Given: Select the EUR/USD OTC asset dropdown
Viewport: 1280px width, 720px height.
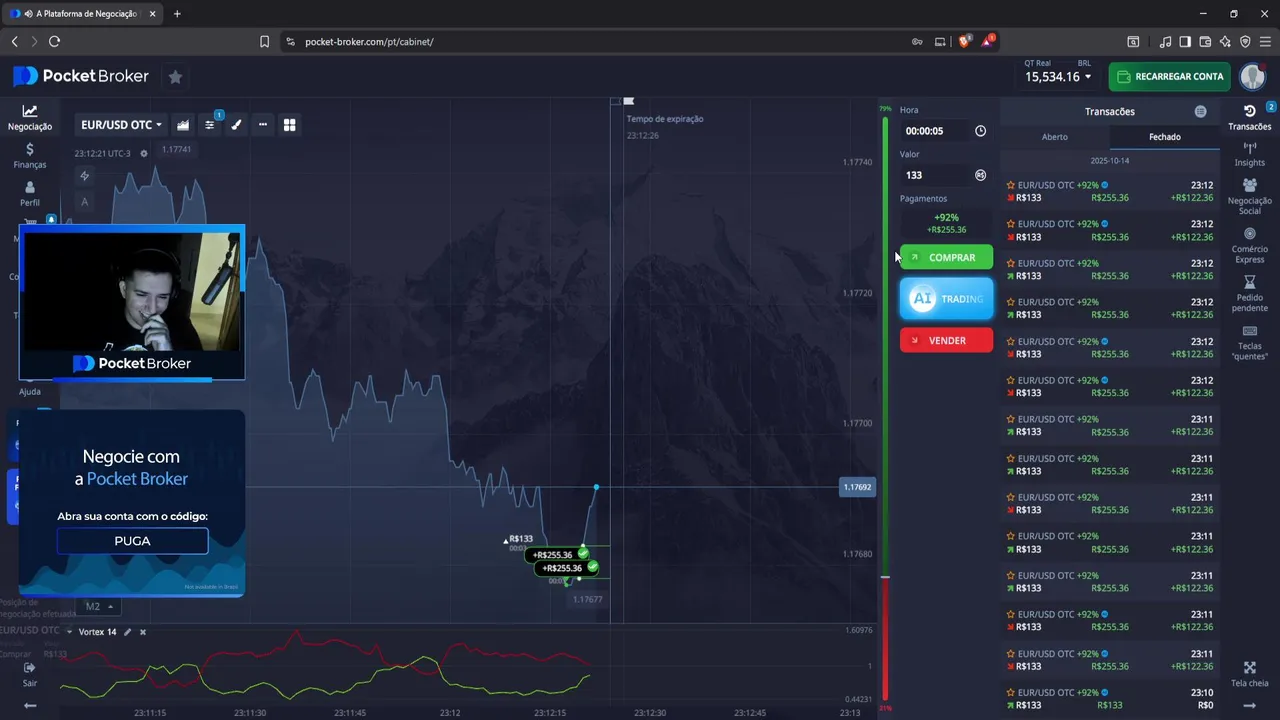Looking at the screenshot, I should [x=121, y=125].
